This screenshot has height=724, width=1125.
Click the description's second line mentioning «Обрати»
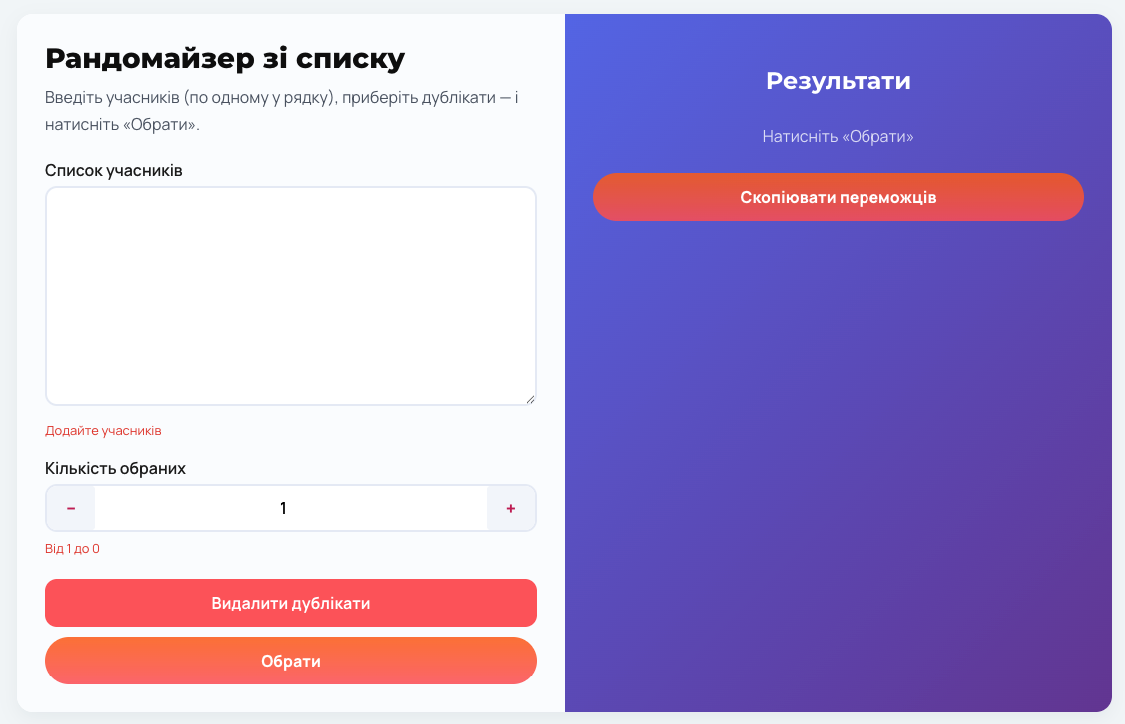(122, 126)
